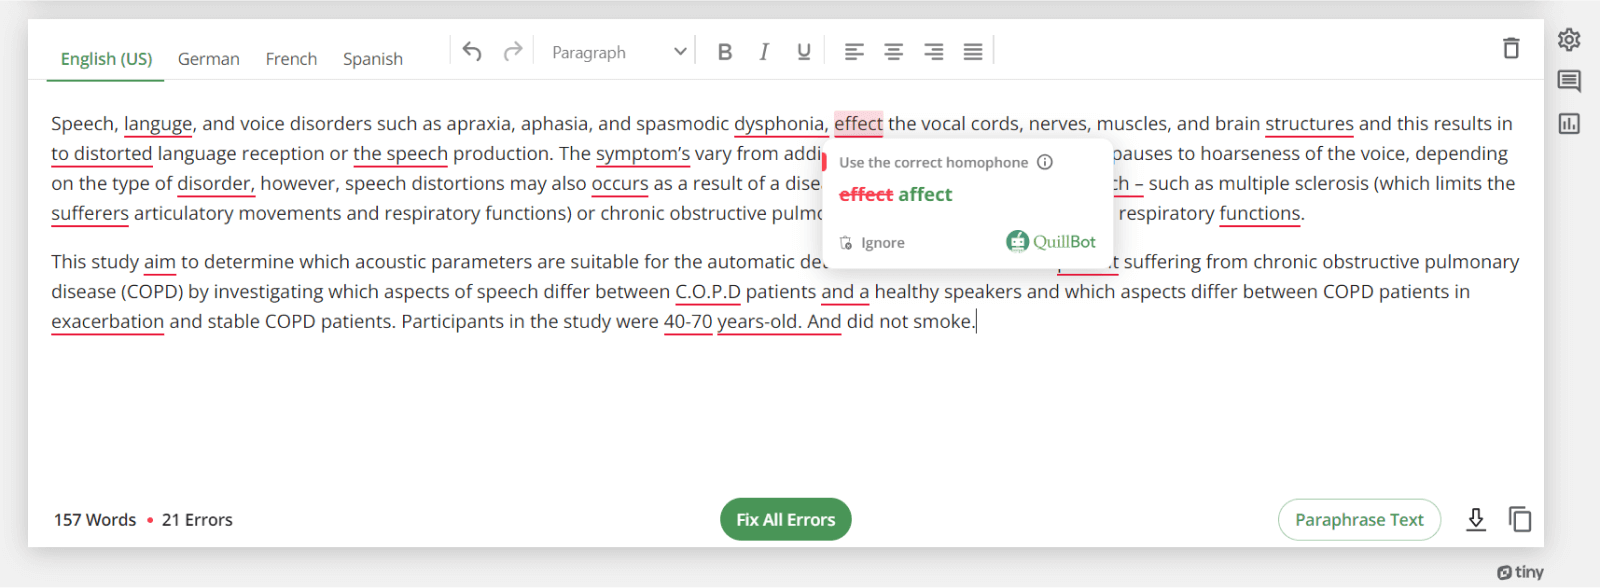Screen dimensions: 1600x588
Task: Click the undo arrow icon
Action: [x=472, y=52]
